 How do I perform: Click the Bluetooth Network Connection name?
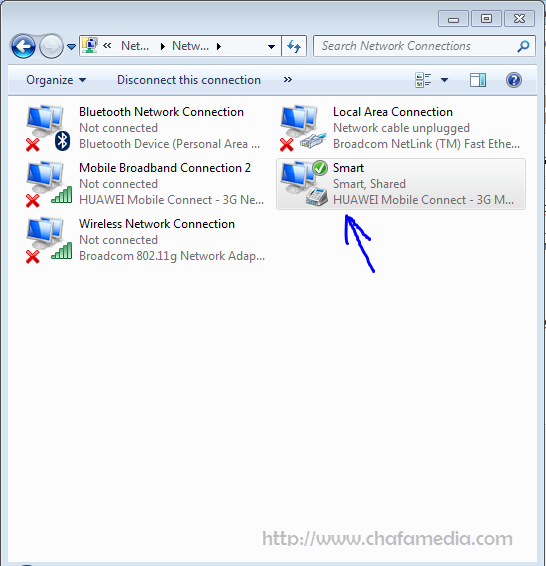point(161,112)
